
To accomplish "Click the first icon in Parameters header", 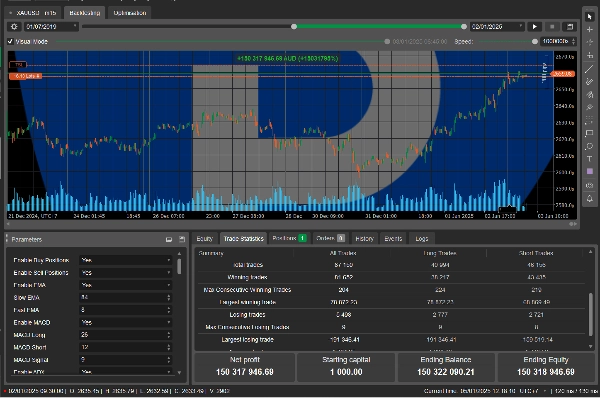I will (x=169, y=240).
